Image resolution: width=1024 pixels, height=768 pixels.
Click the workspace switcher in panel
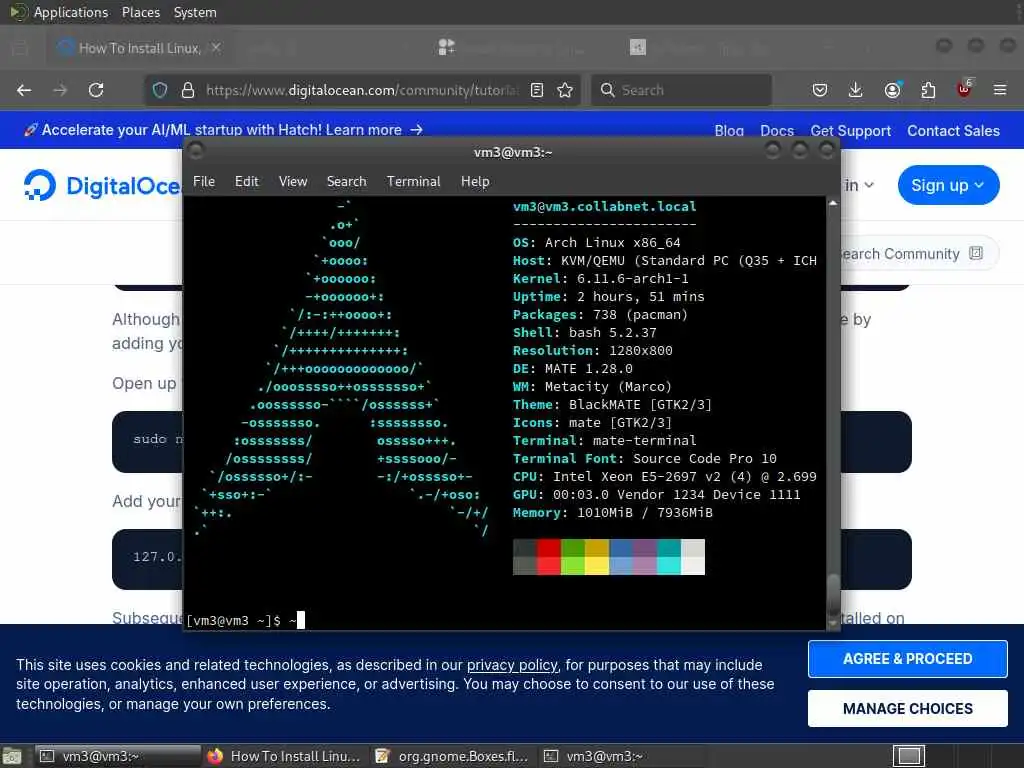coord(908,756)
